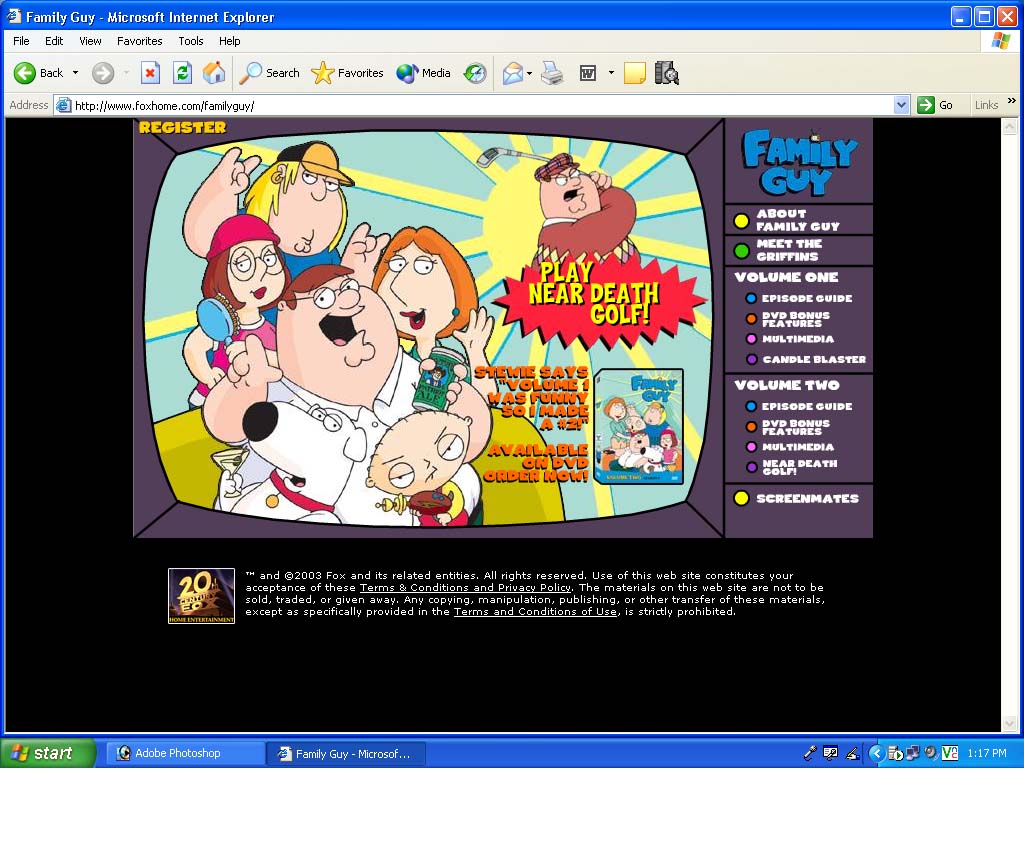Click the Play Near Death Golf banner
Screen dimensions: 1024x864
tap(594, 293)
